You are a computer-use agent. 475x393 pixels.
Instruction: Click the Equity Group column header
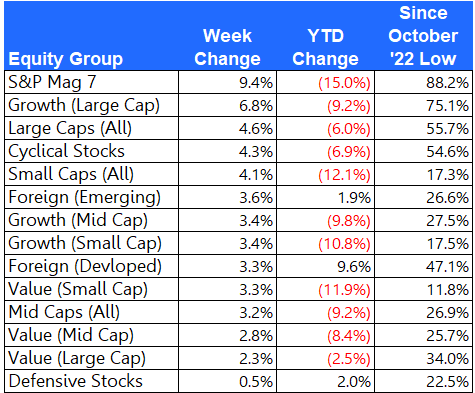(66, 59)
